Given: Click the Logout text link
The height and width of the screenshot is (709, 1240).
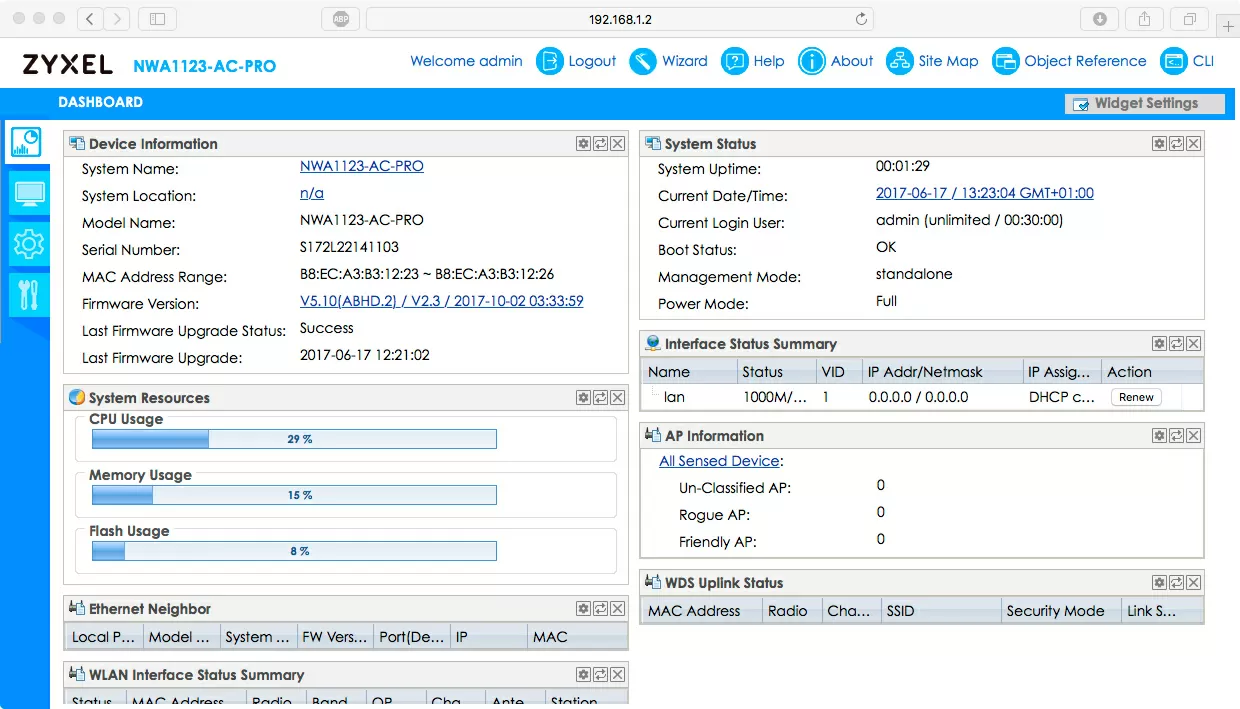Looking at the screenshot, I should tap(592, 61).
